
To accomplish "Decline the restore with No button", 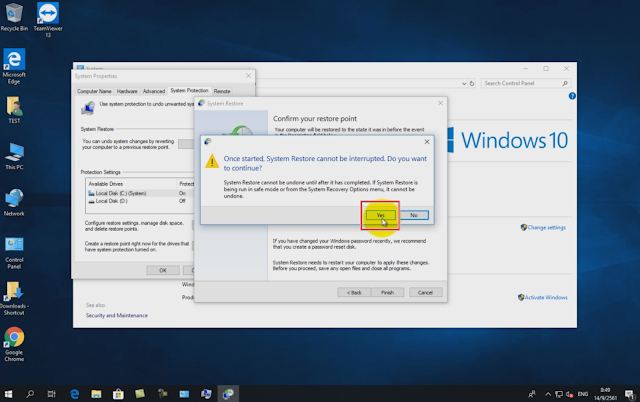I will pos(414,215).
